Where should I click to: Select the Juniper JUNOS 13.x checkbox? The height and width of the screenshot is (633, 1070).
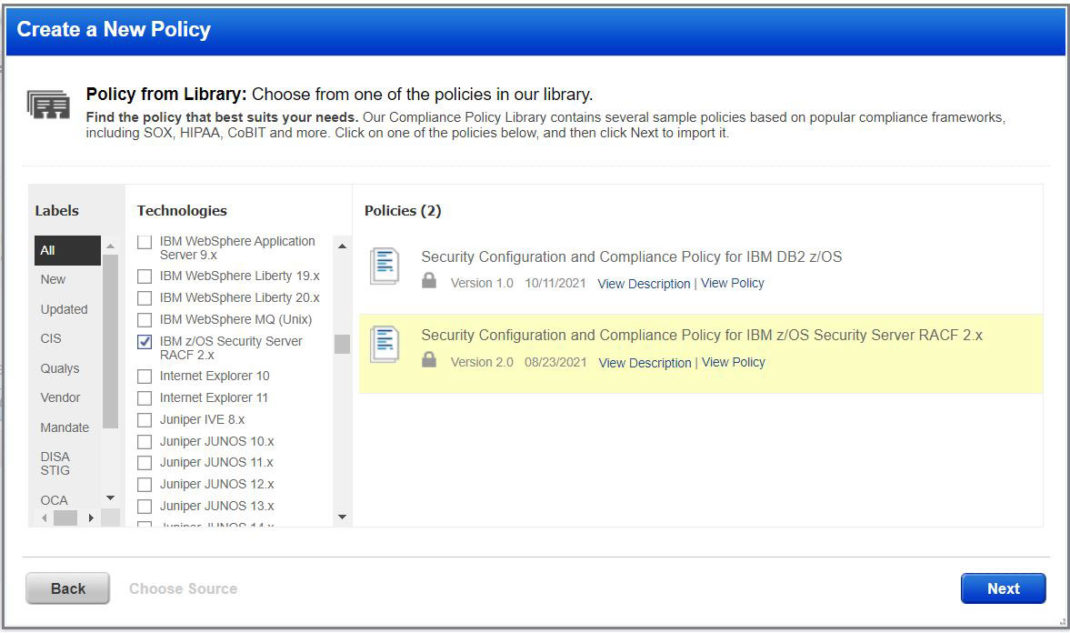tap(144, 507)
